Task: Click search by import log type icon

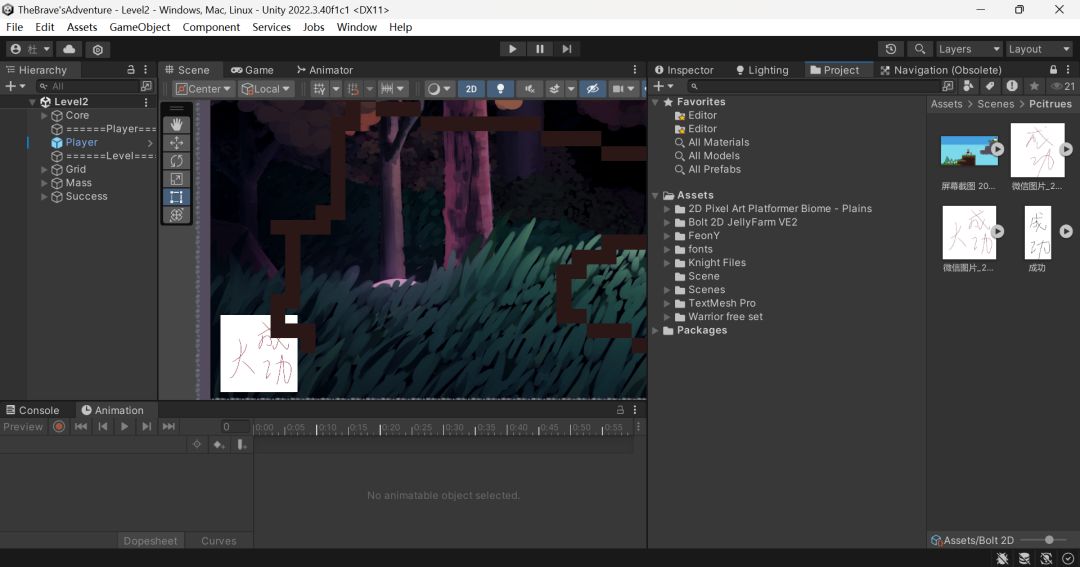Action: pyautogui.click(x=1012, y=86)
